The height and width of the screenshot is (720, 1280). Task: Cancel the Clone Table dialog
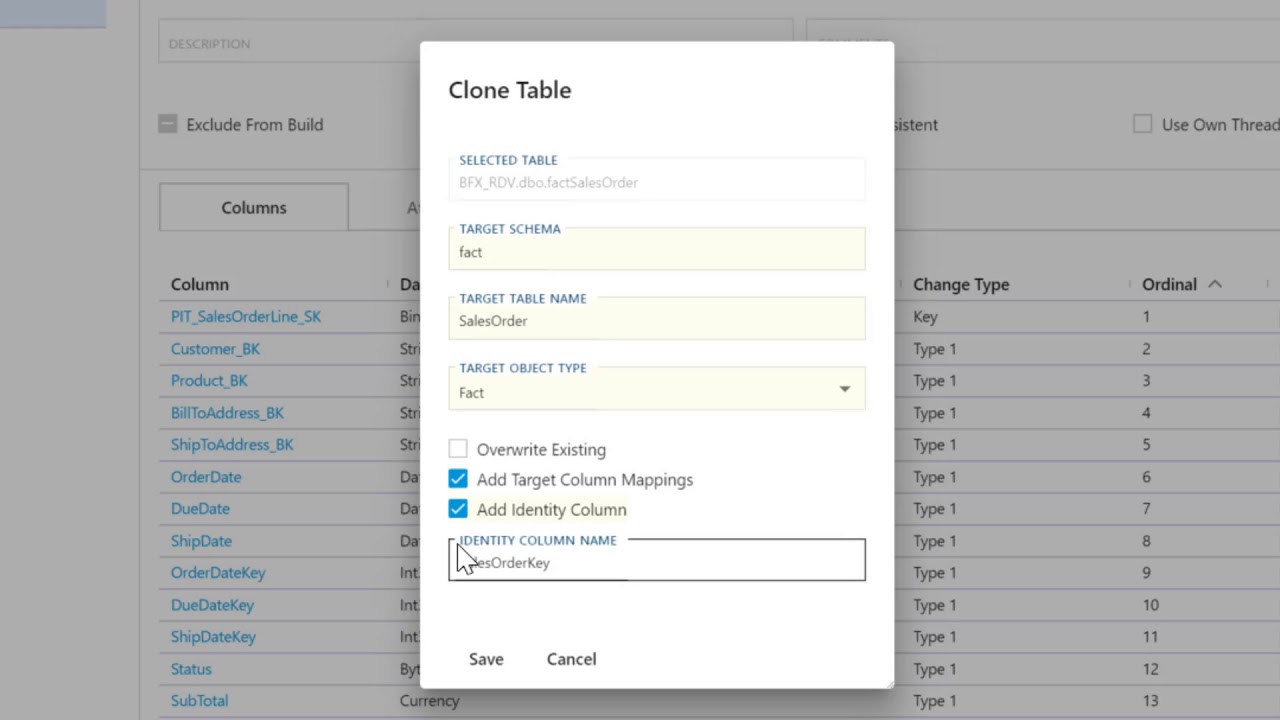[x=571, y=659]
